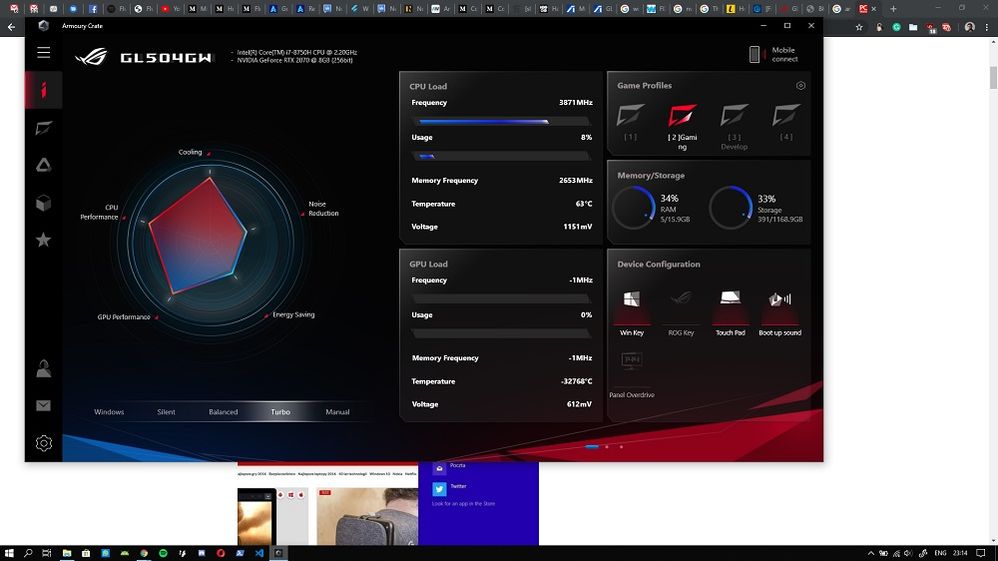
Task: Switch to Manual performance mode
Action: click(337, 412)
